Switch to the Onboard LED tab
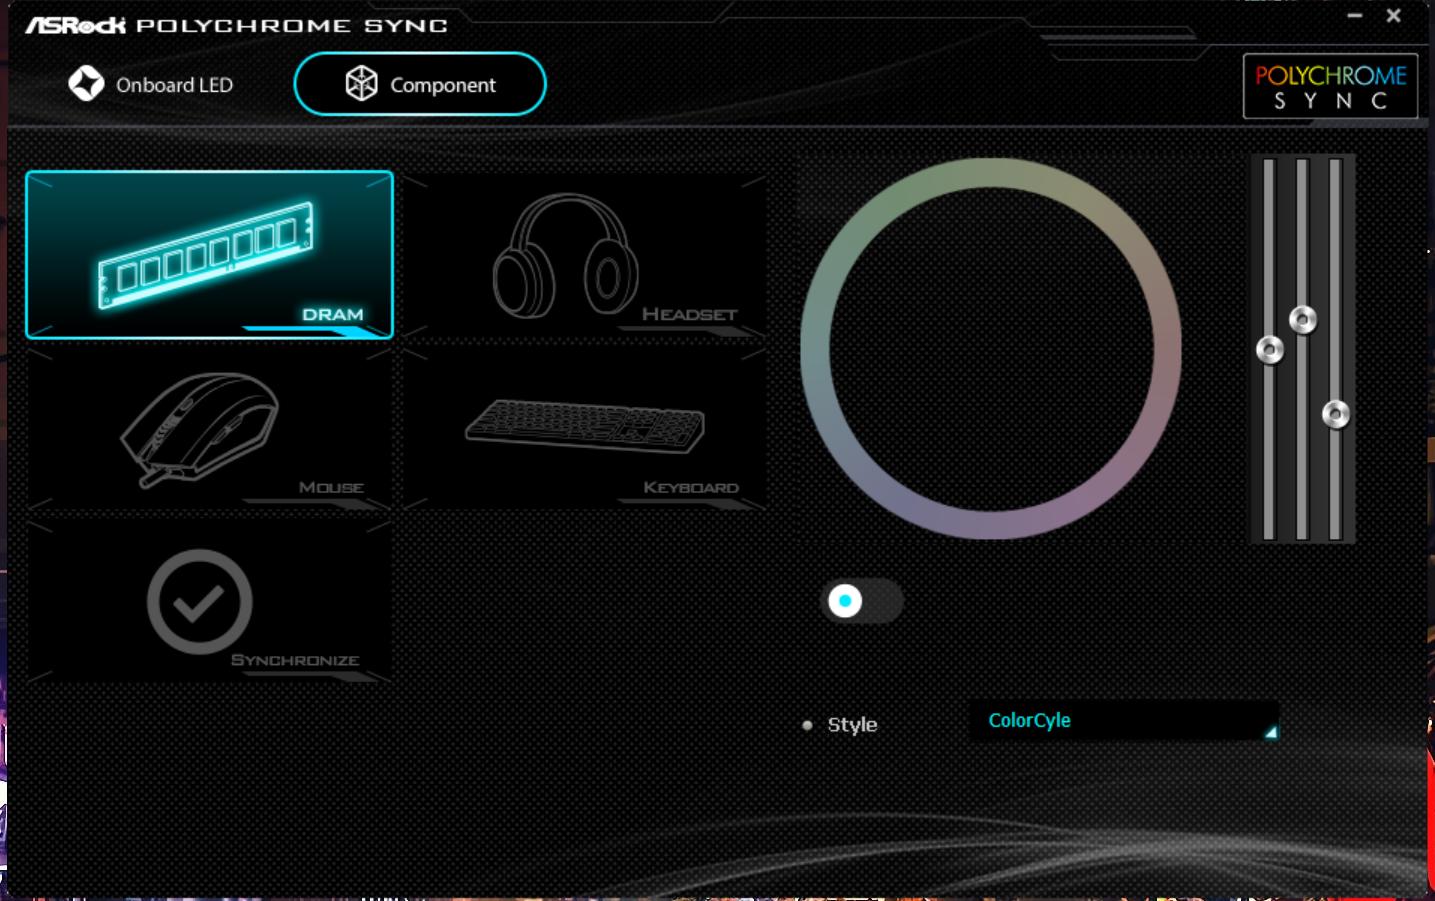The width and height of the screenshot is (1435, 901). point(150,85)
